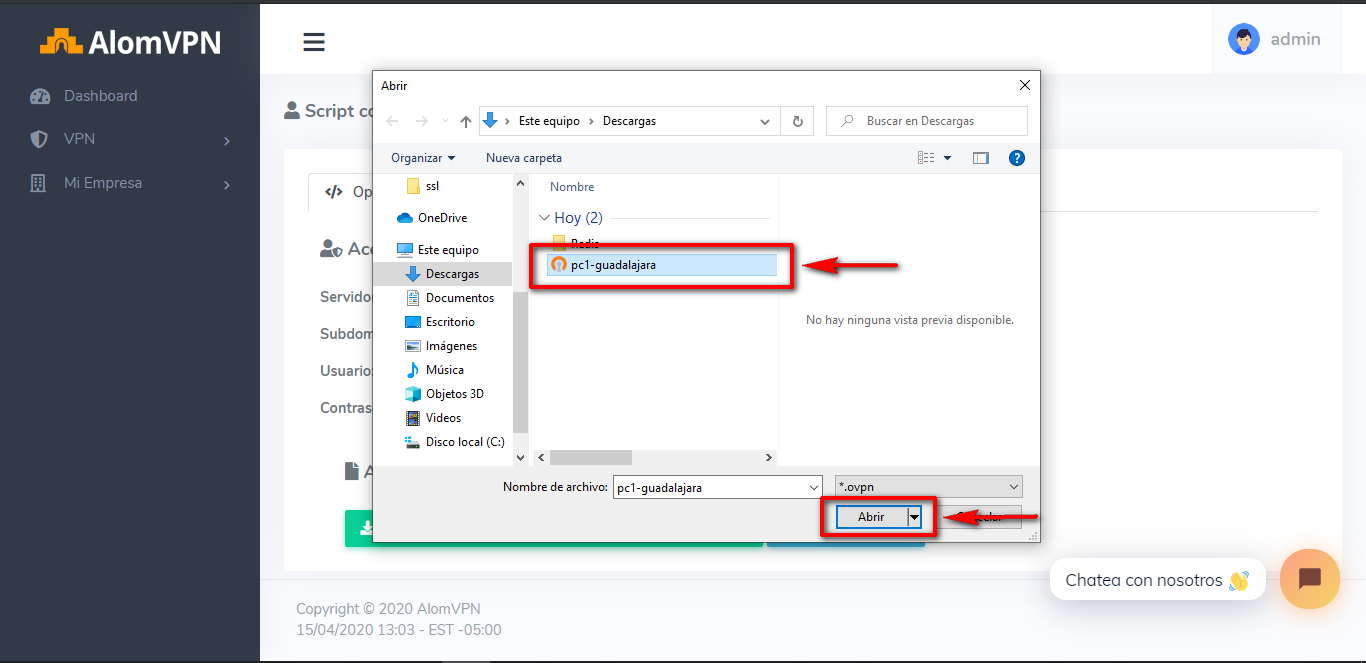Click the refresh button in address bar
The height and width of the screenshot is (663, 1366).
pos(797,121)
